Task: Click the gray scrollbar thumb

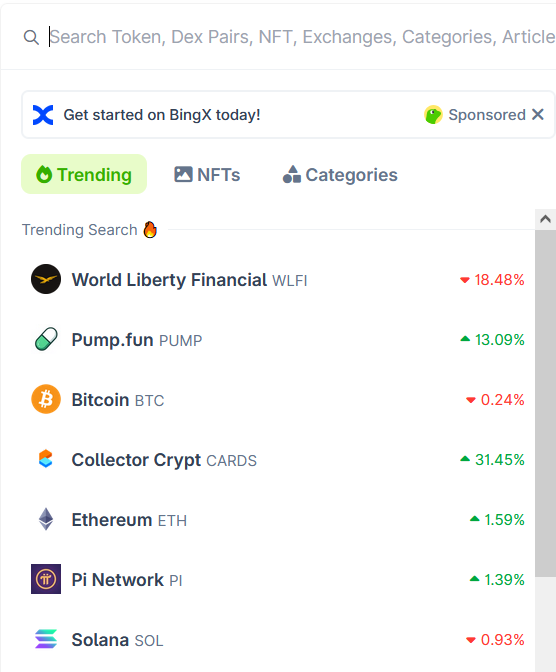Action: (x=545, y=403)
